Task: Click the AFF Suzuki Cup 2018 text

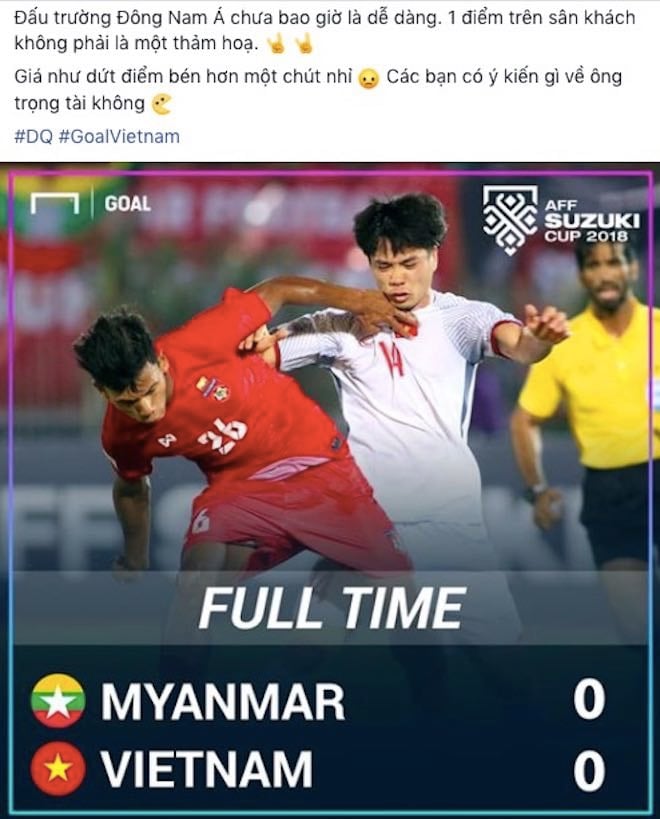Action: coord(592,221)
